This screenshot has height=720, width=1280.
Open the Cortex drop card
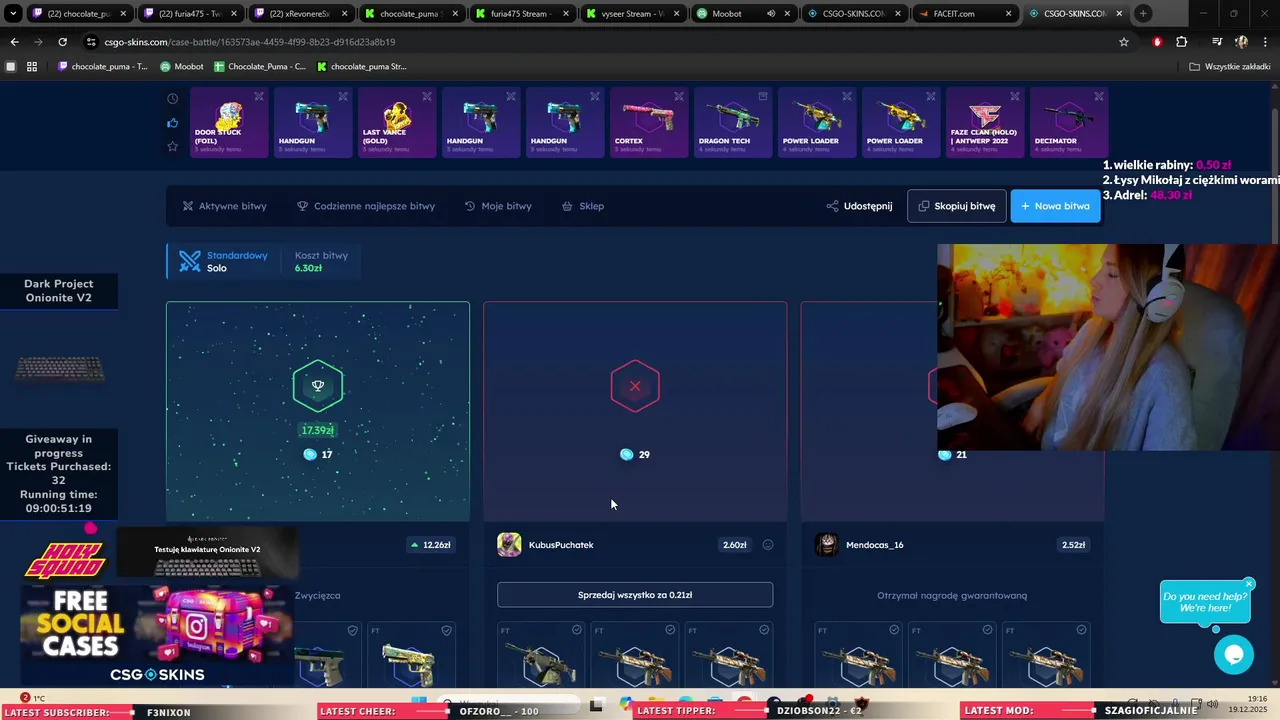point(649,123)
